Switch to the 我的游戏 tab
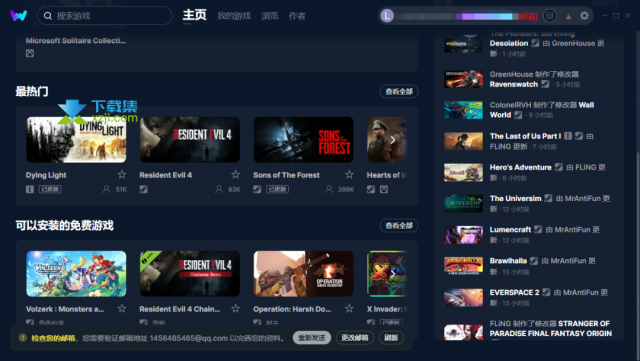Viewport: 640px width, 361px height. coord(234,16)
